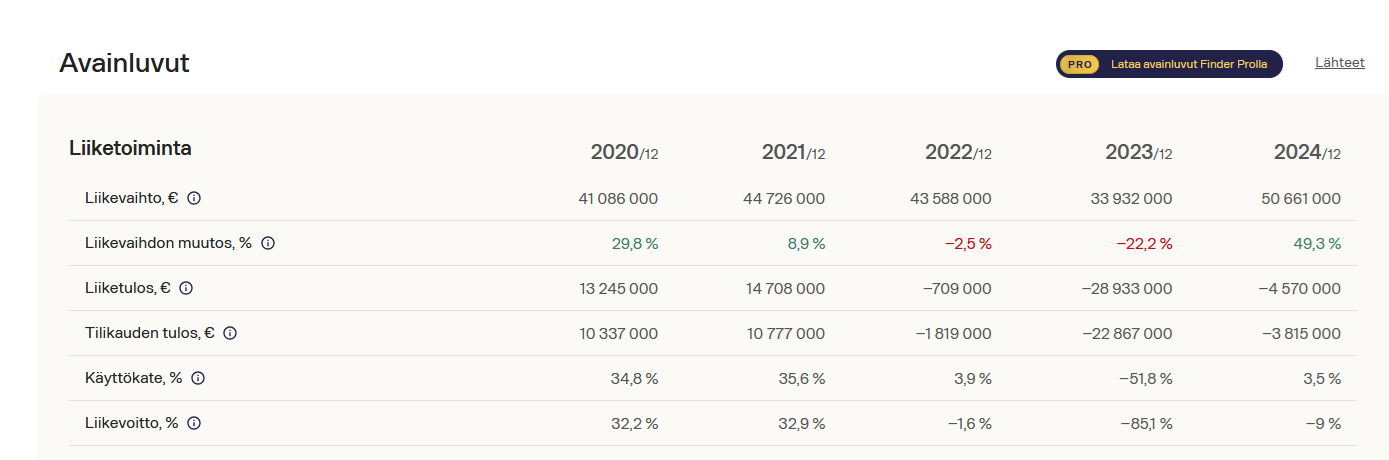This screenshot has width=1389, height=460.
Task: Open the Lähteet link
Action: (1339, 62)
